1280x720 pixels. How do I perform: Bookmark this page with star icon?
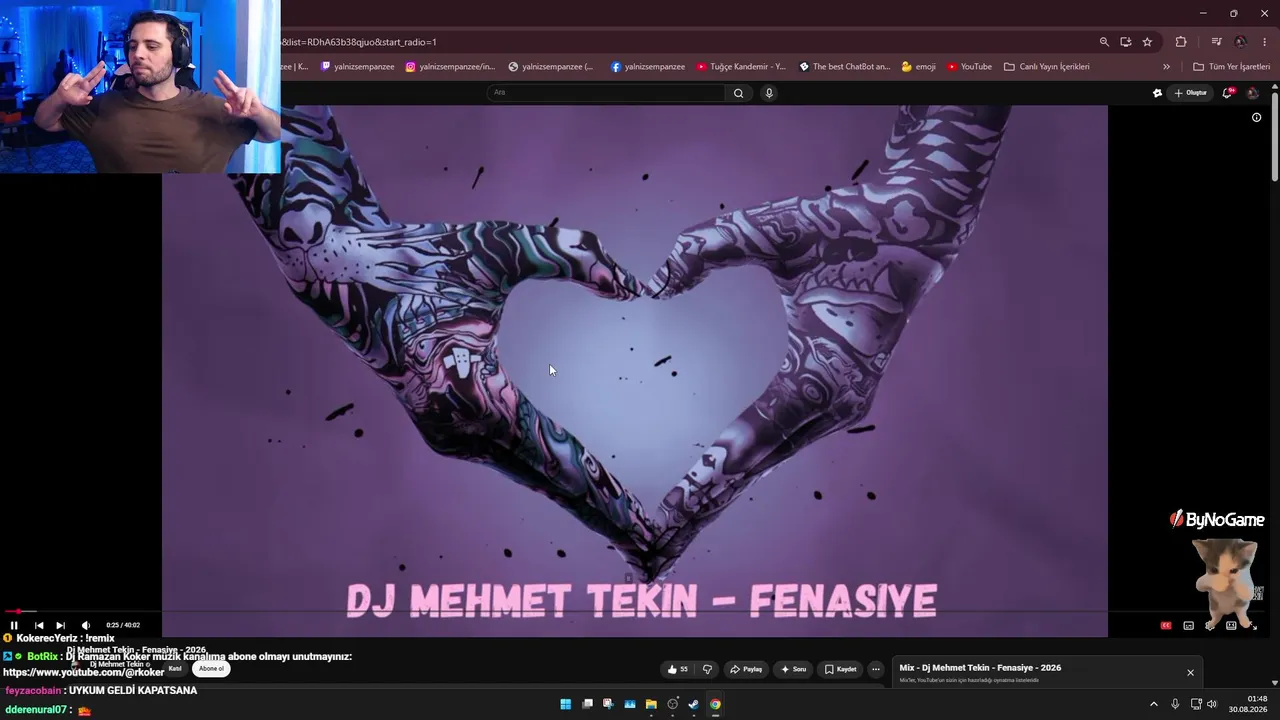(1147, 42)
